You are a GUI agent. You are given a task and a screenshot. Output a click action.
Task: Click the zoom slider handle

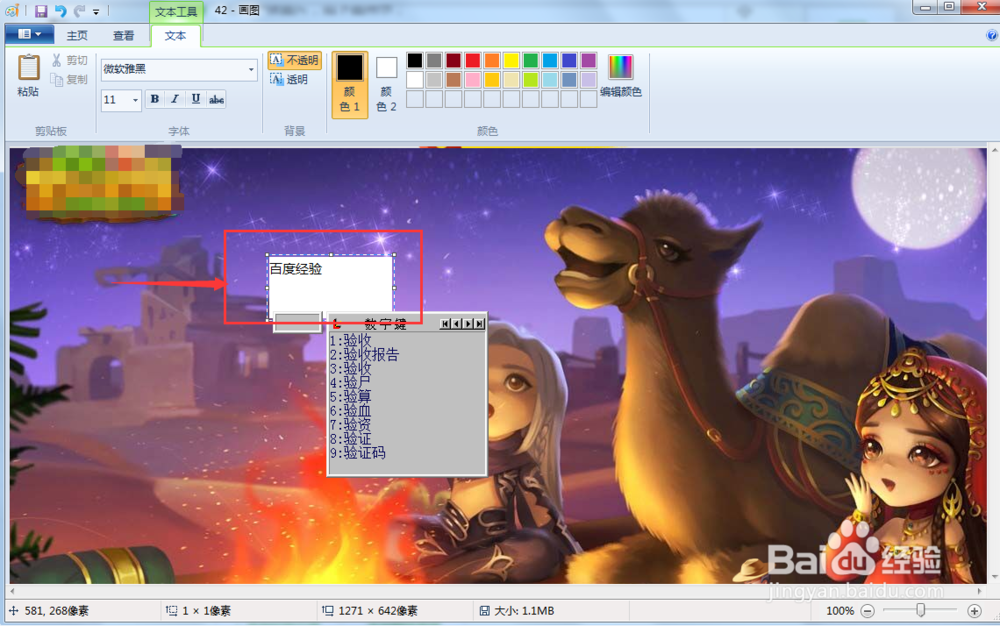(x=920, y=611)
